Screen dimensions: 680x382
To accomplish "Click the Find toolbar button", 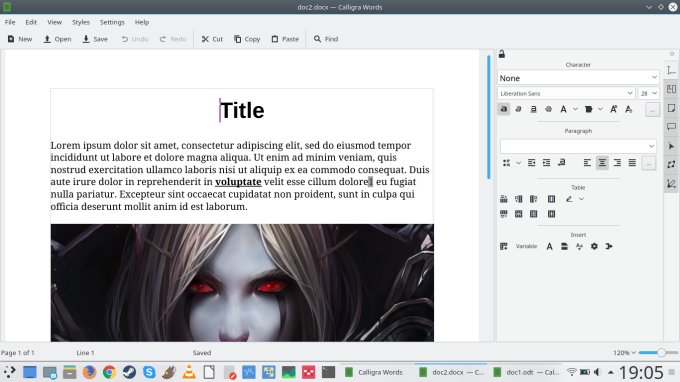I will coord(326,39).
